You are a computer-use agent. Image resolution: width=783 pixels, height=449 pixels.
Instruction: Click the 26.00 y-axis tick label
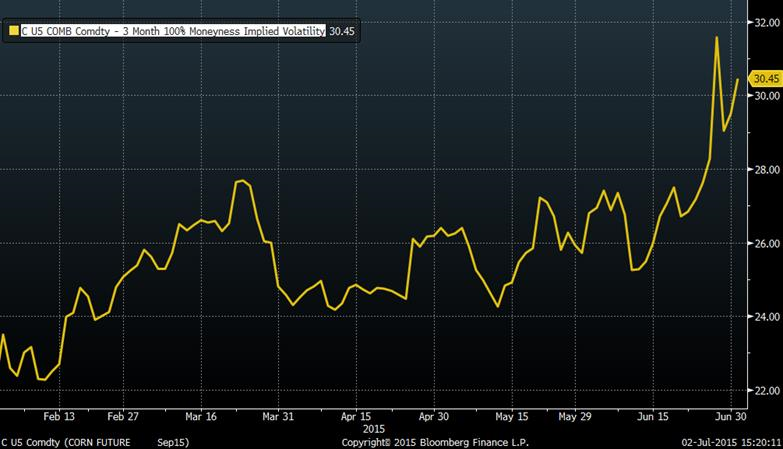[x=766, y=243]
